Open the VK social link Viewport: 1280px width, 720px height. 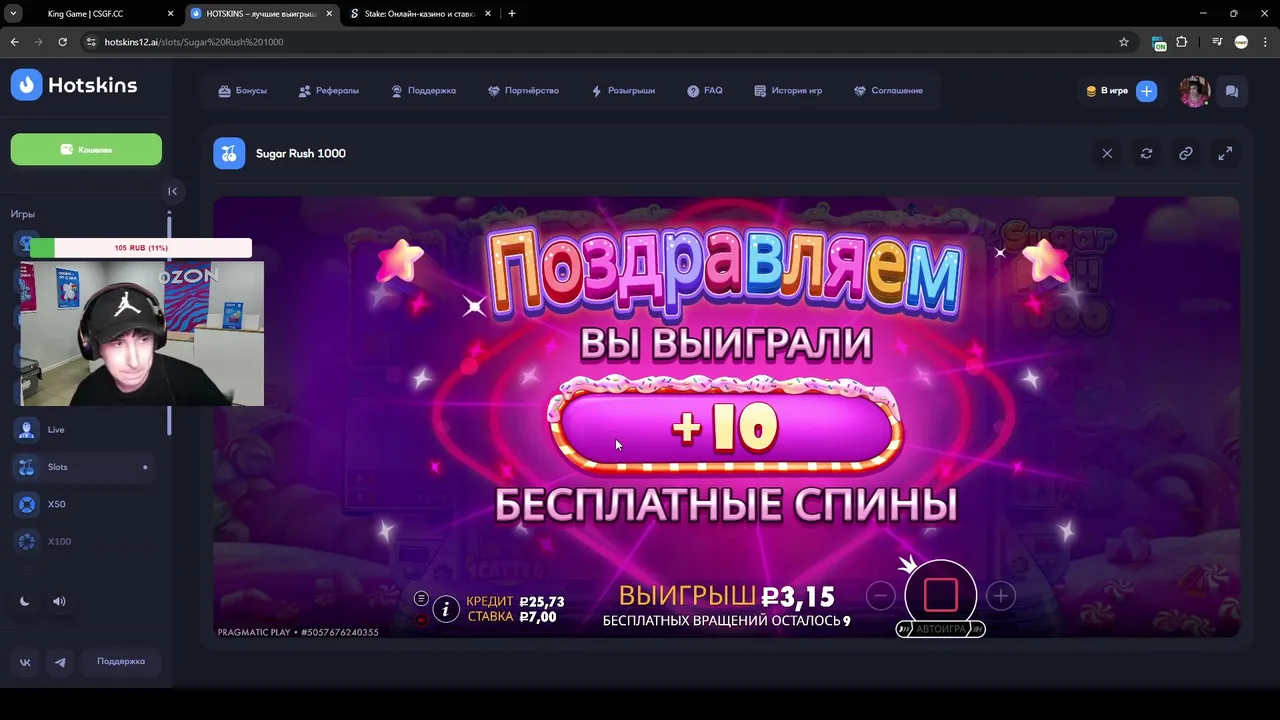pos(25,662)
